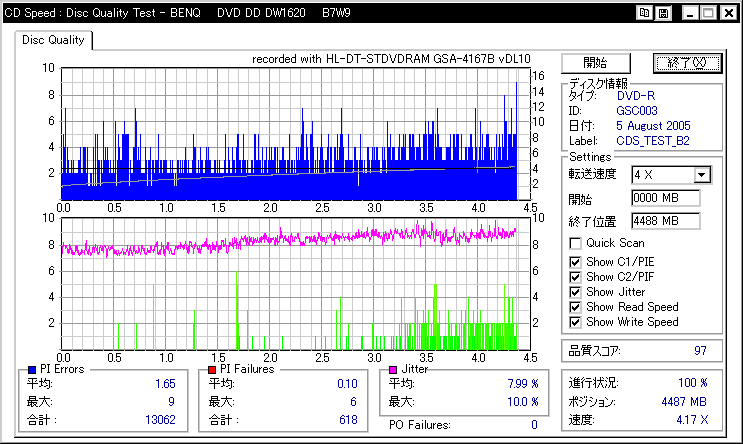Click the copy-to-clipboard icon in title bar
The height and width of the screenshot is (444, 743).
[644, 13]
